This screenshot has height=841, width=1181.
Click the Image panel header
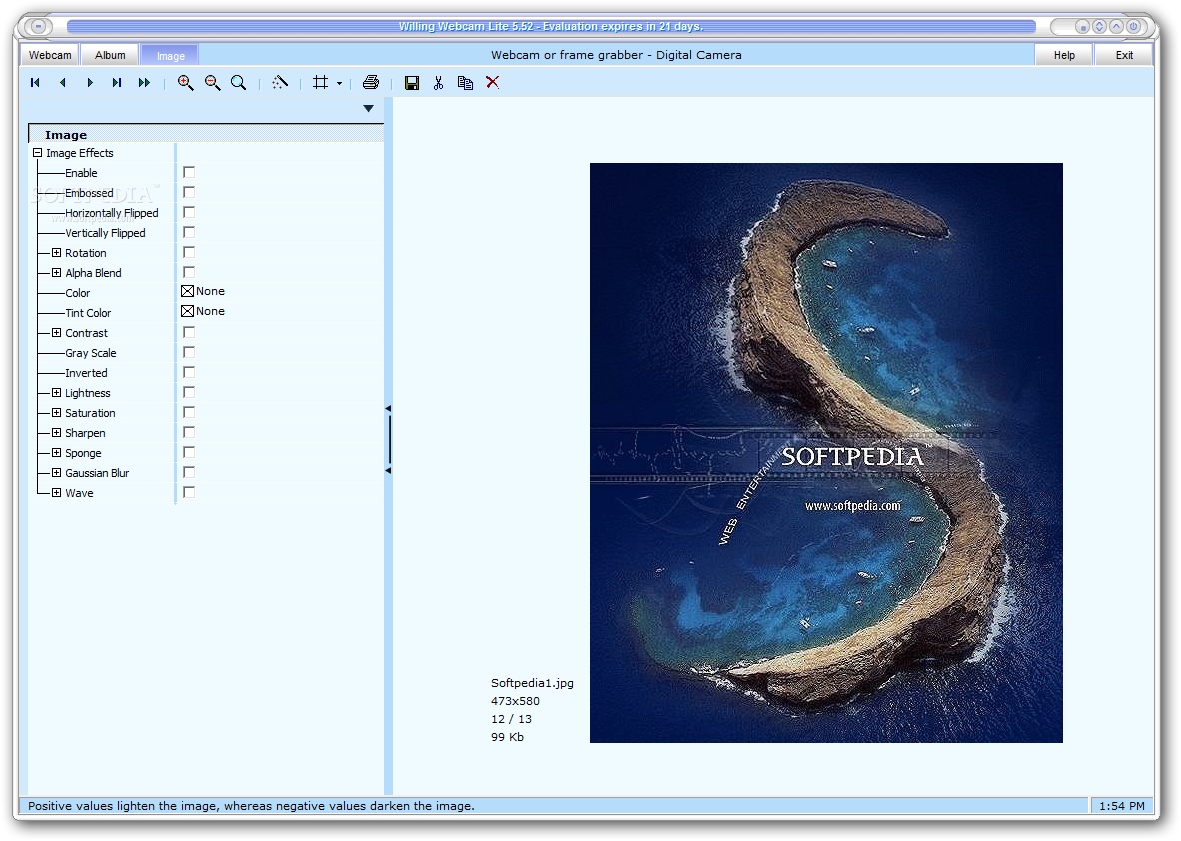pos(206,135)
